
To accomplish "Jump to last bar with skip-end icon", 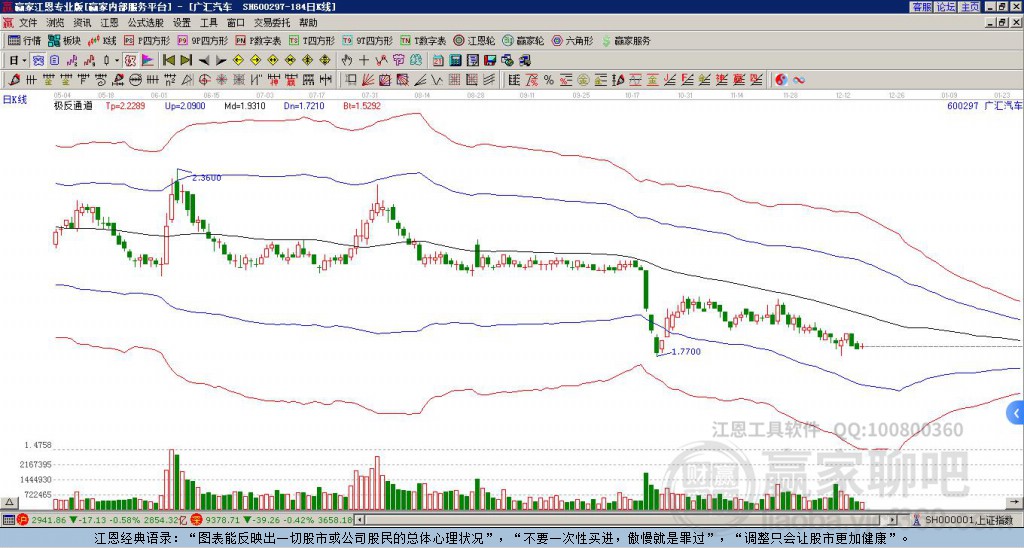I will pyautogui.click(x=186, y=61).
